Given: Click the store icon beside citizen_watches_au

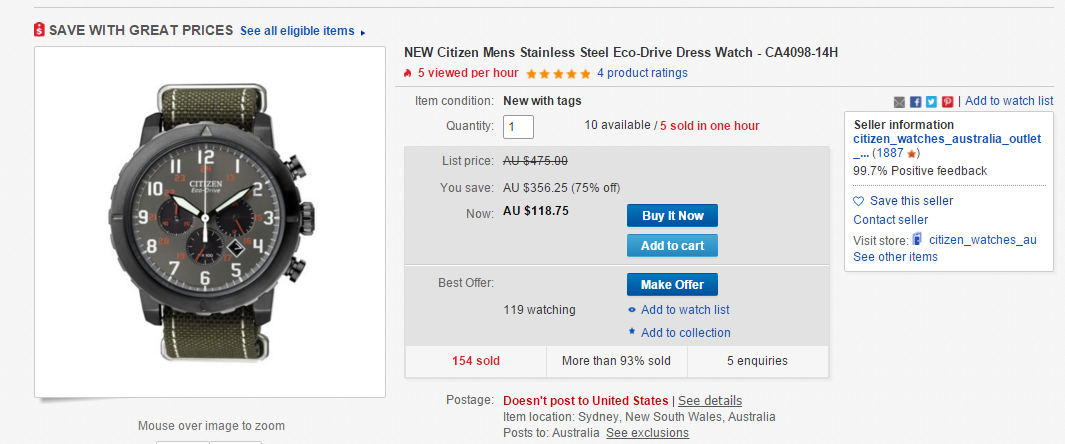Looking at the screenshot, I should [918, 240].
